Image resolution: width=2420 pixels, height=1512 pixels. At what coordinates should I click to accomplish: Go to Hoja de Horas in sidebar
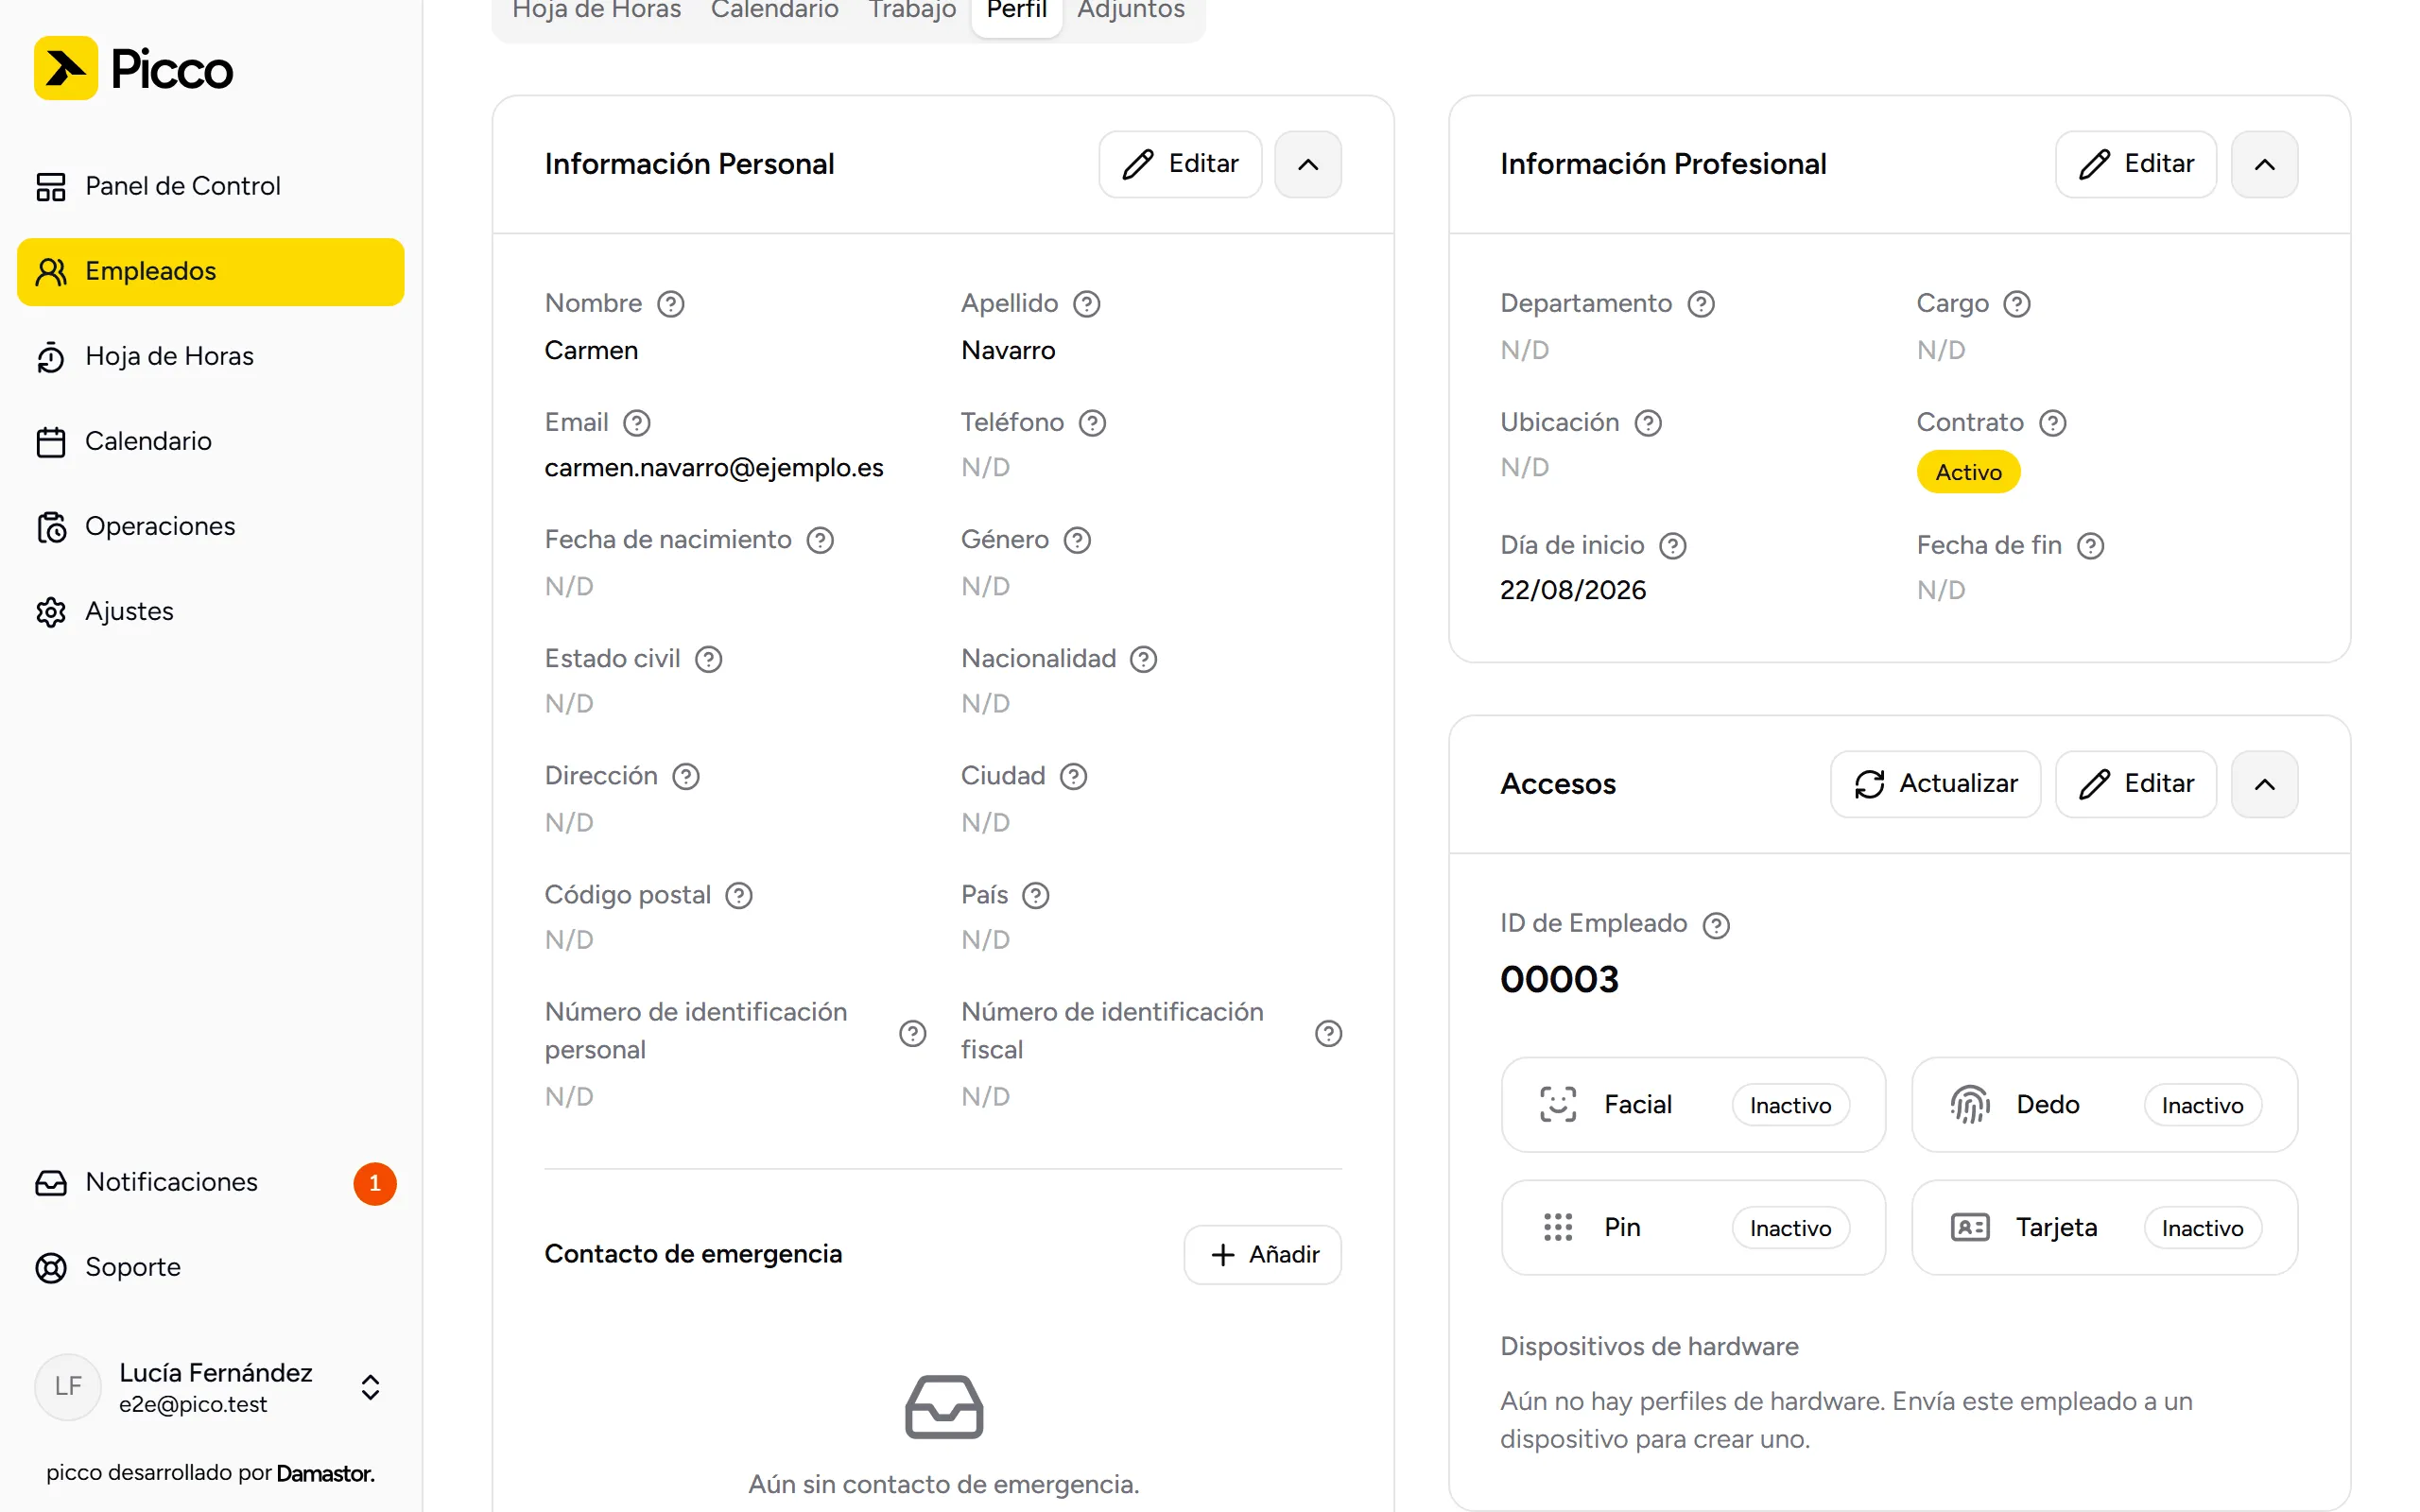(210, 356)
